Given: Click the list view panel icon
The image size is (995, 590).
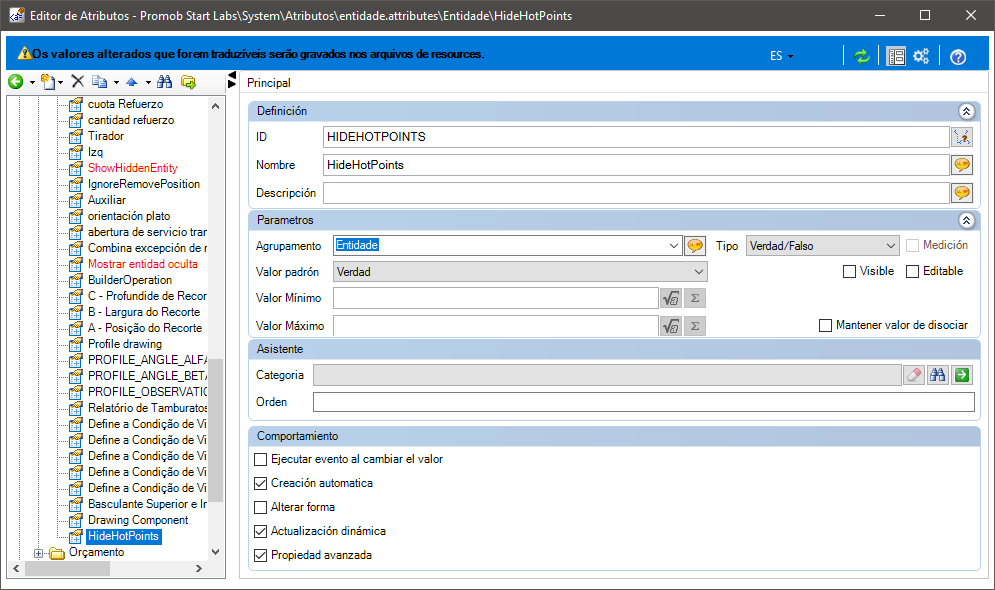Looking at the screenshot, I should click(896, 56).
